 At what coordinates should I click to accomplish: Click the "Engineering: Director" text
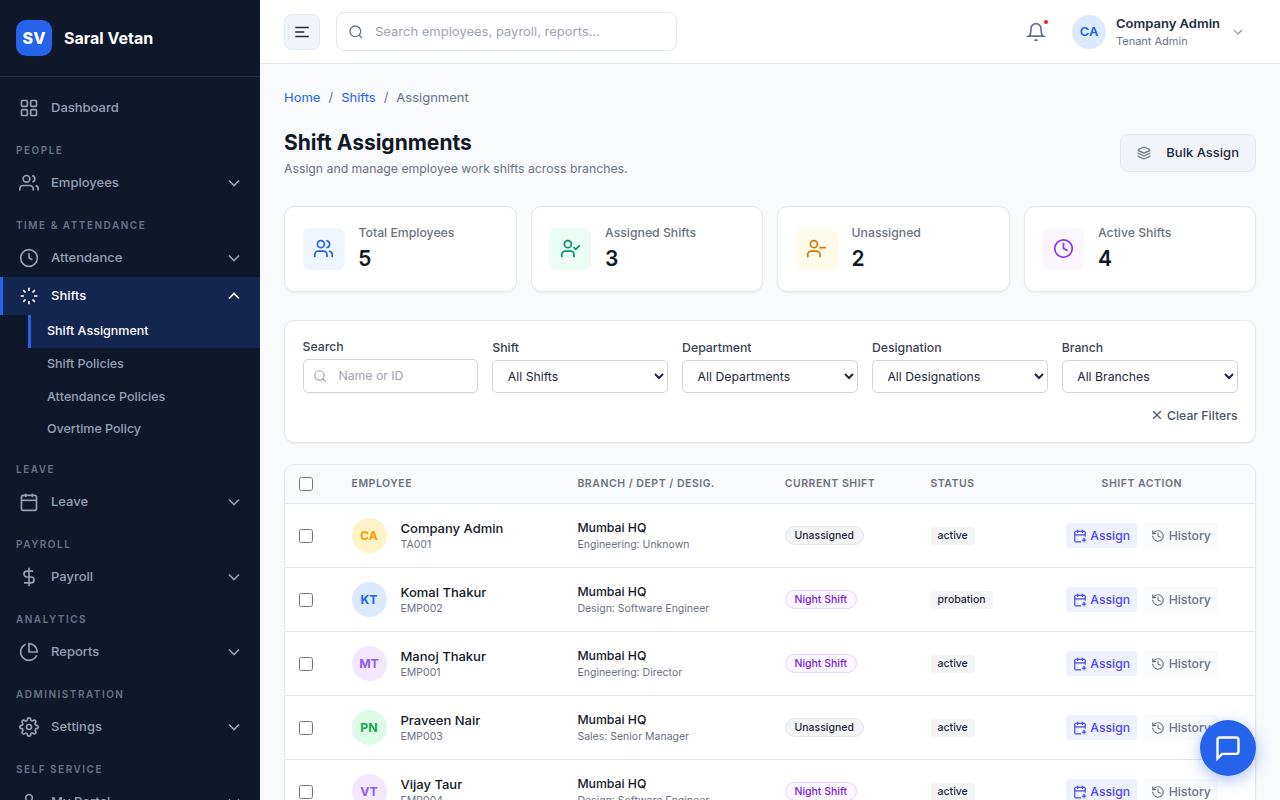click(x=630, y=673)
